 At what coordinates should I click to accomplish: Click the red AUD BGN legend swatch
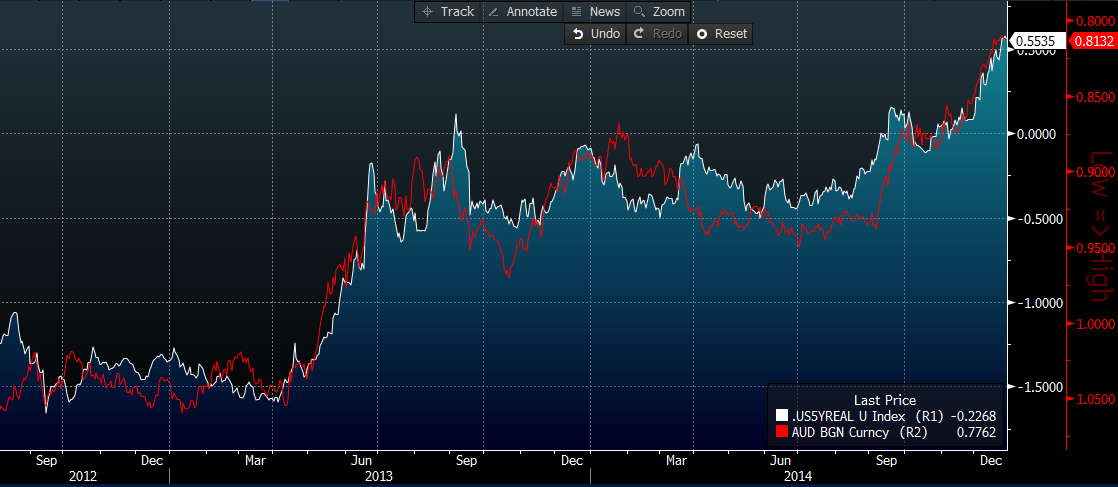[x=781, y=432]
